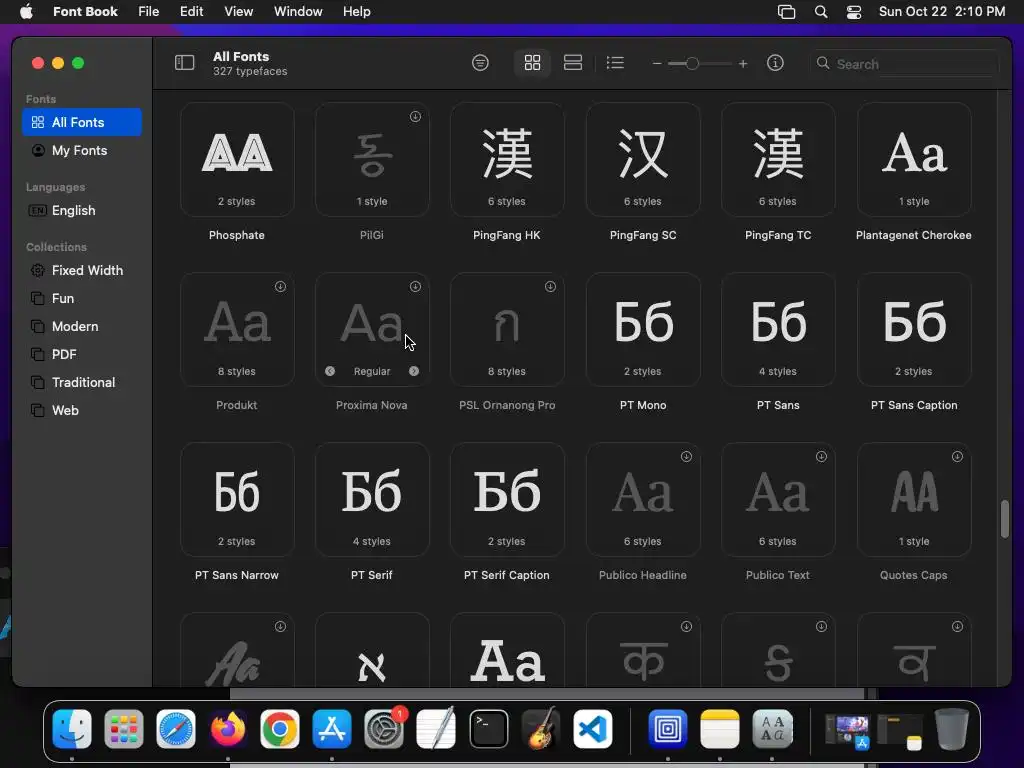Select the Plantagenet Cherokee font card
This screenshot has height=768, width=1024.
point(914,159)
